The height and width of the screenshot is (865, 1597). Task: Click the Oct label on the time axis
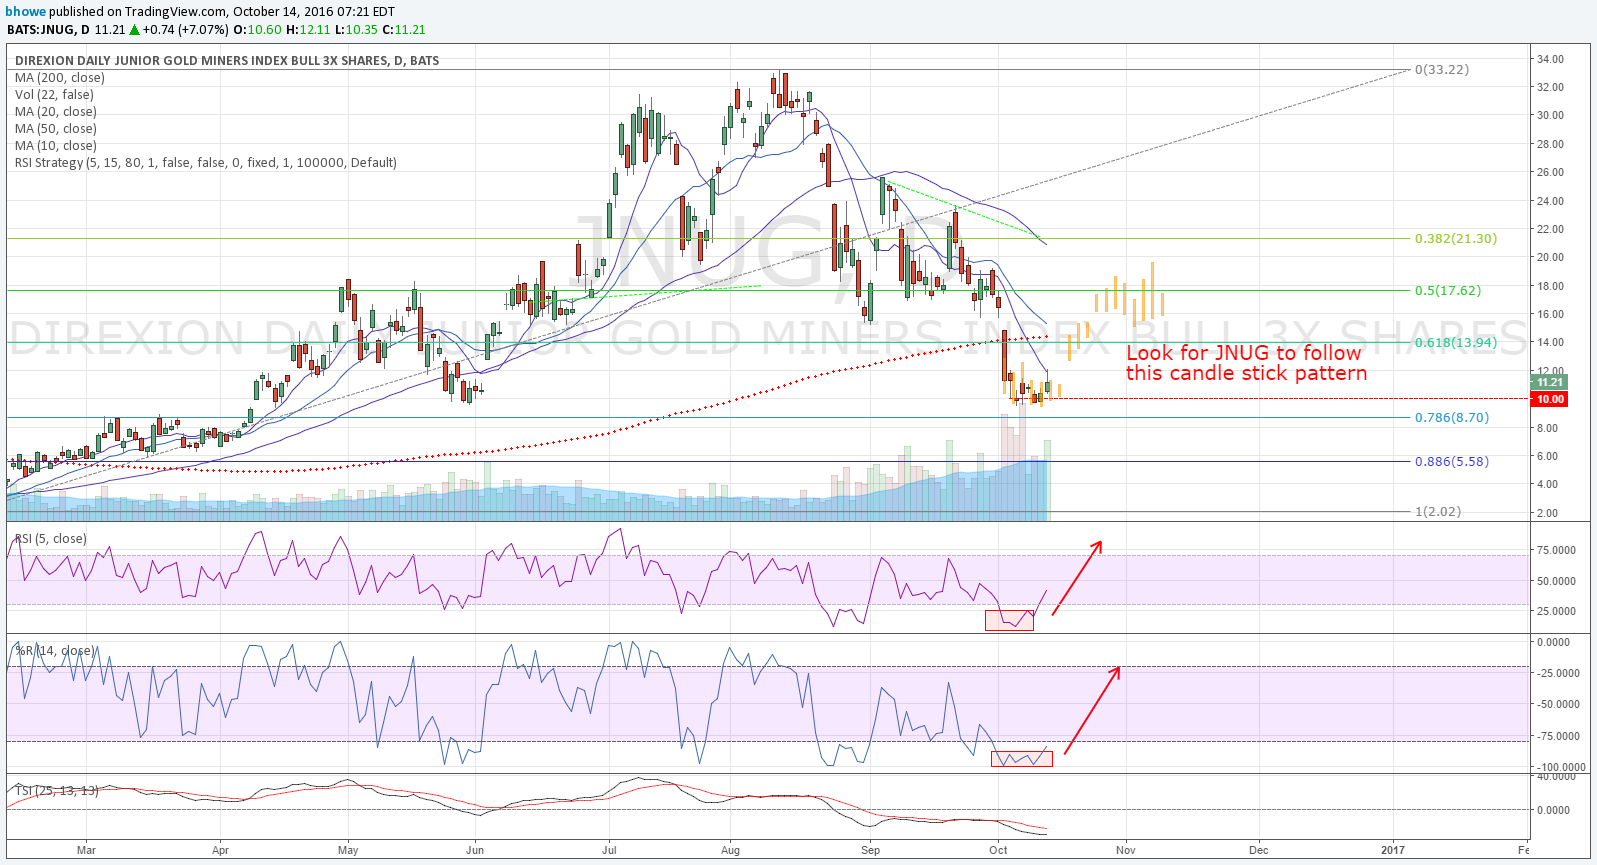pyautogui.click(x=998, y=851)
